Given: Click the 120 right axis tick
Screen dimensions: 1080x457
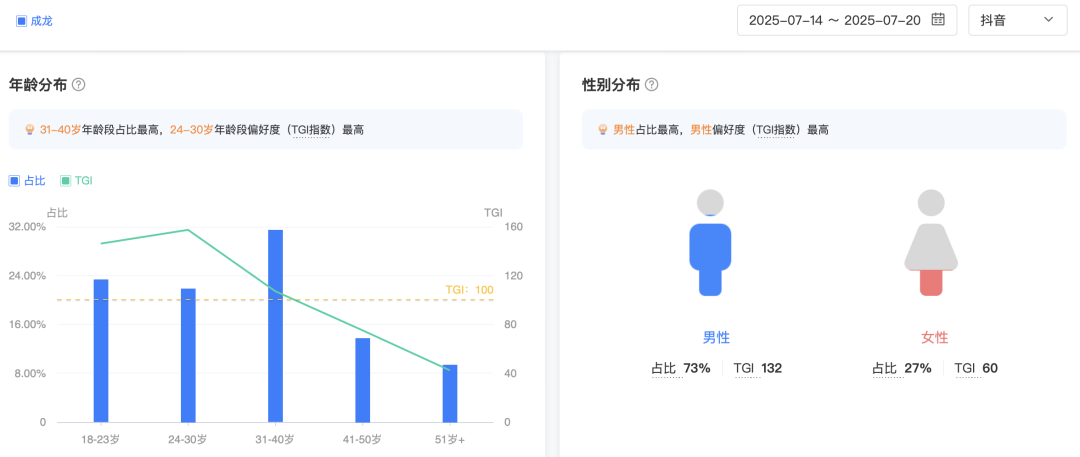Looking at the screenshot, I should [514, 276].
